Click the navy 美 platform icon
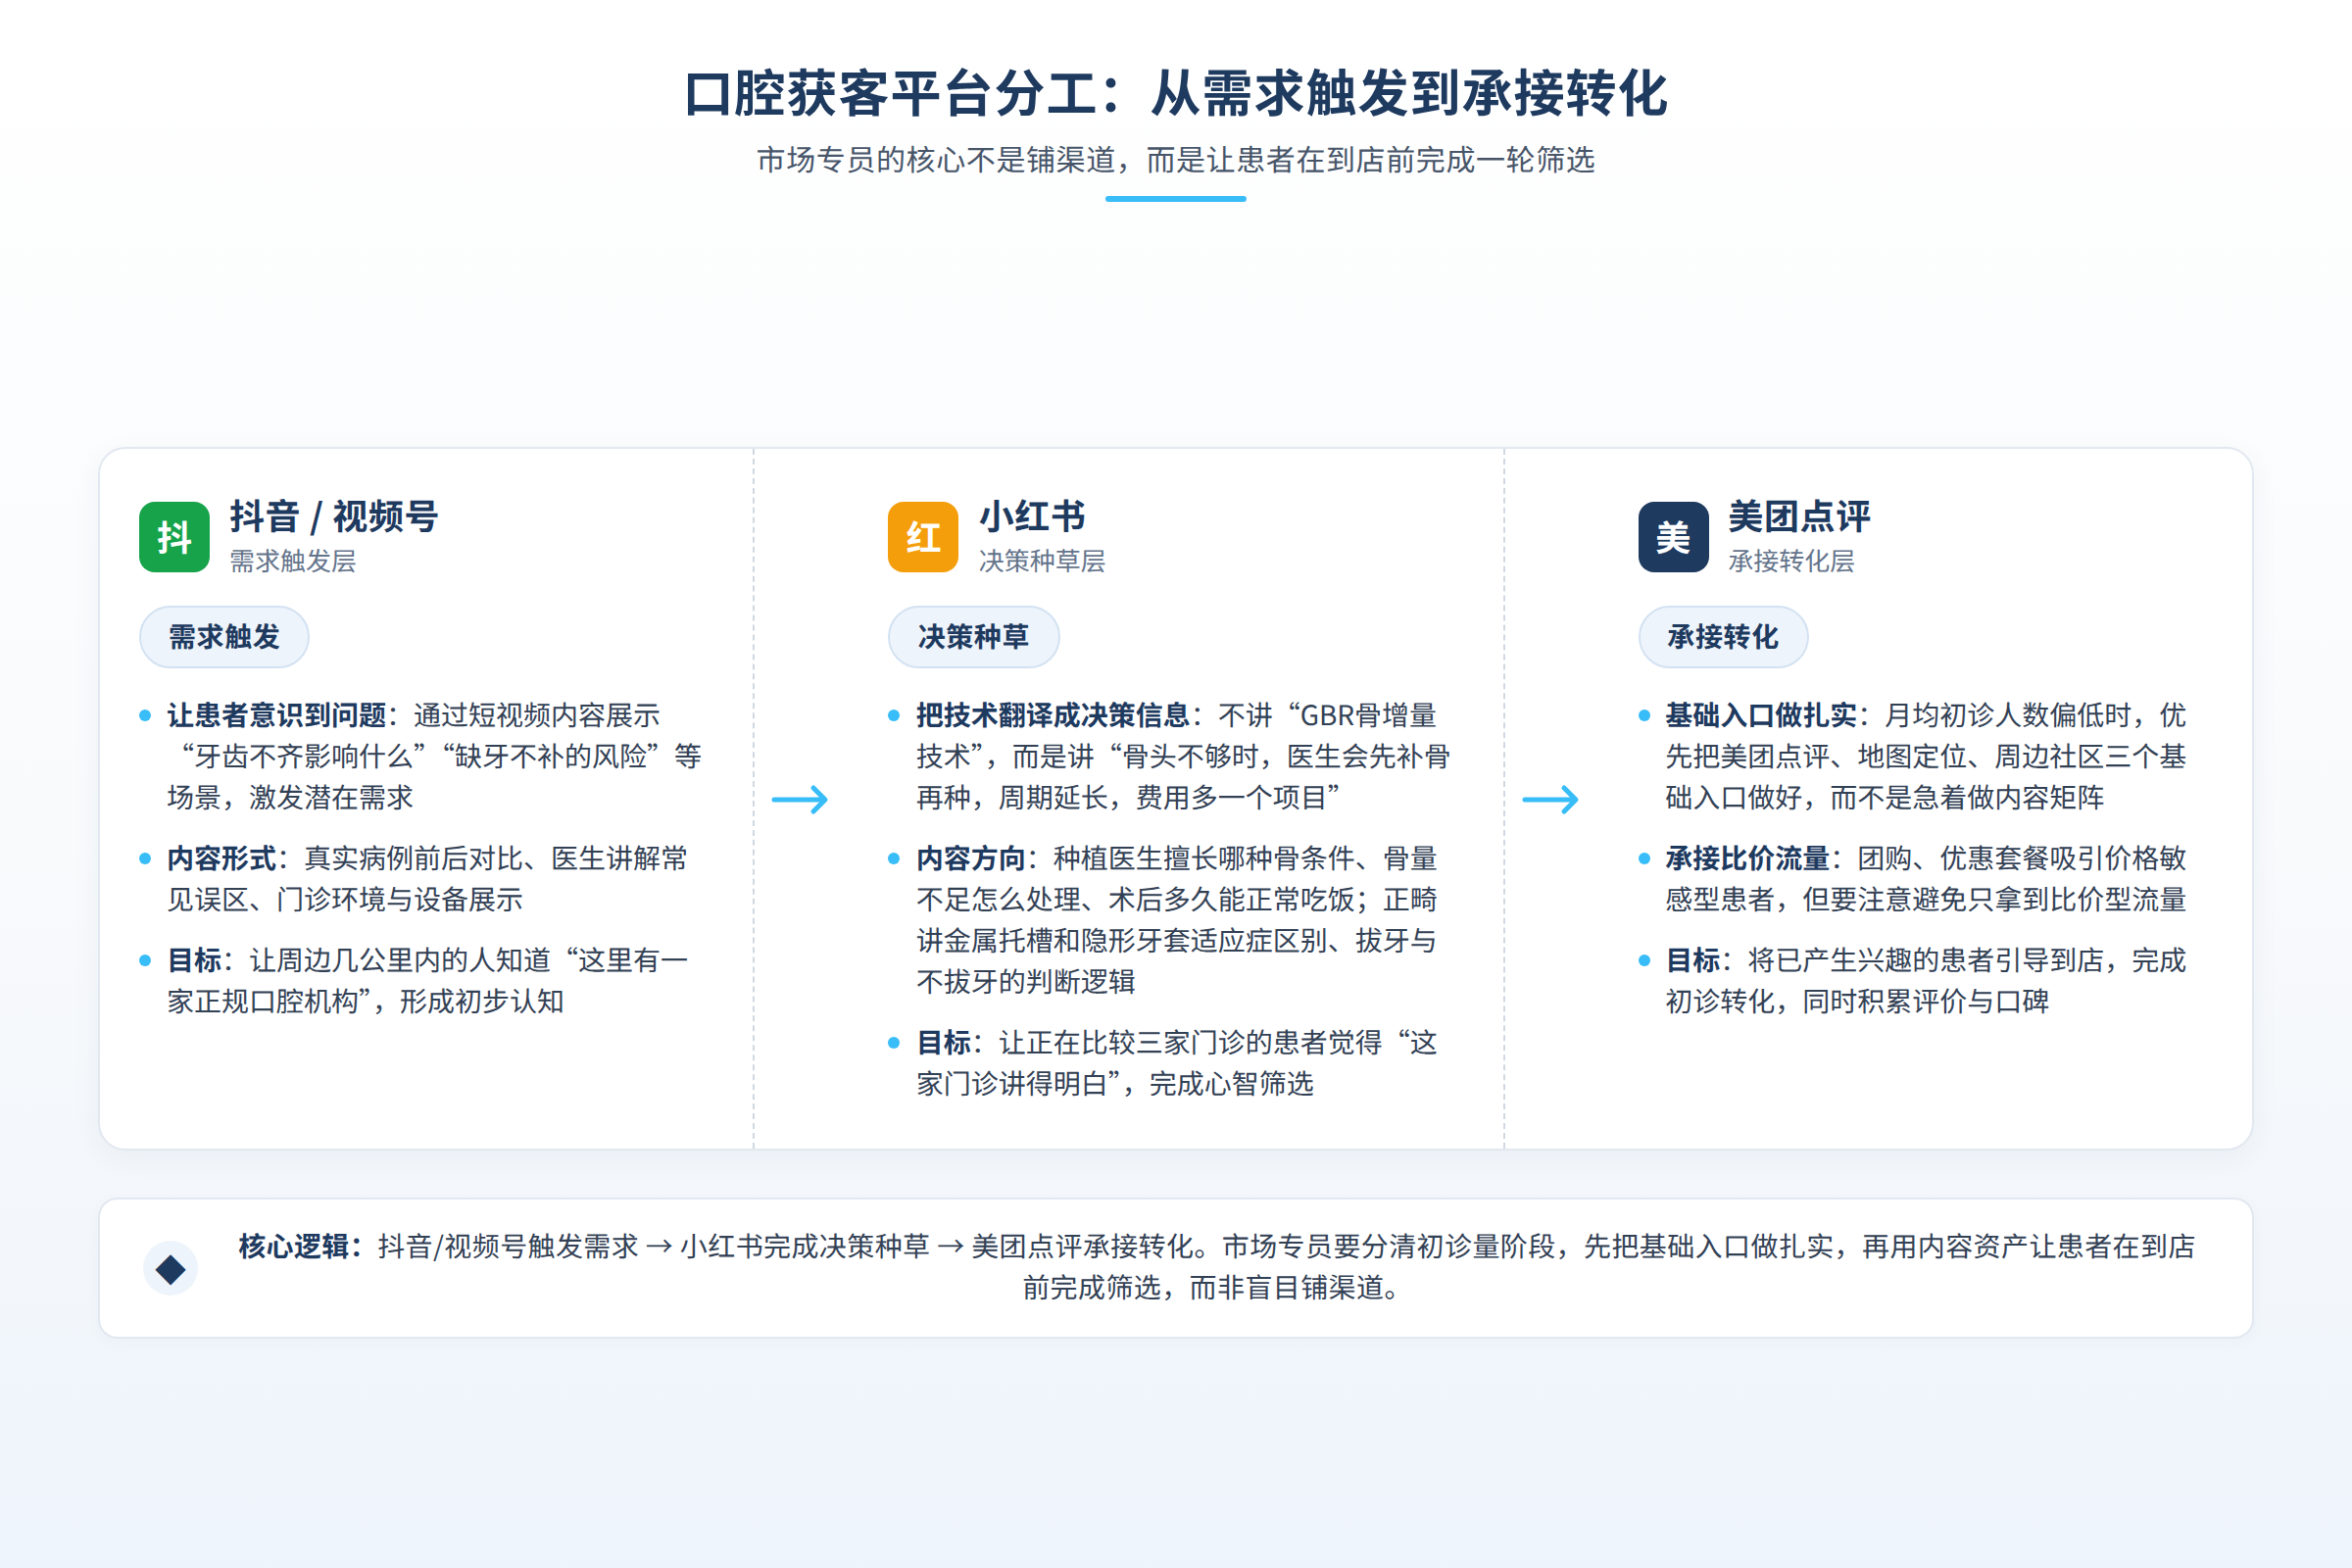Viewport: 2352px width, 1568px height. point(1673,537)
